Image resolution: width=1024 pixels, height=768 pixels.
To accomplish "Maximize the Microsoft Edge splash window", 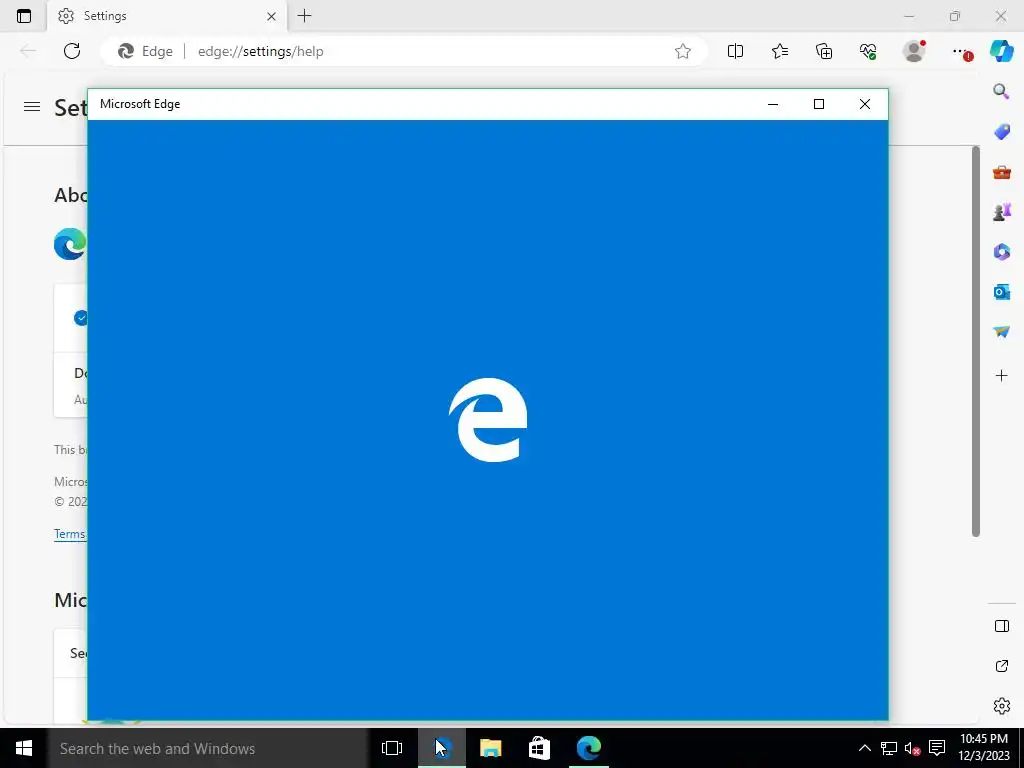I will (818, 104).
